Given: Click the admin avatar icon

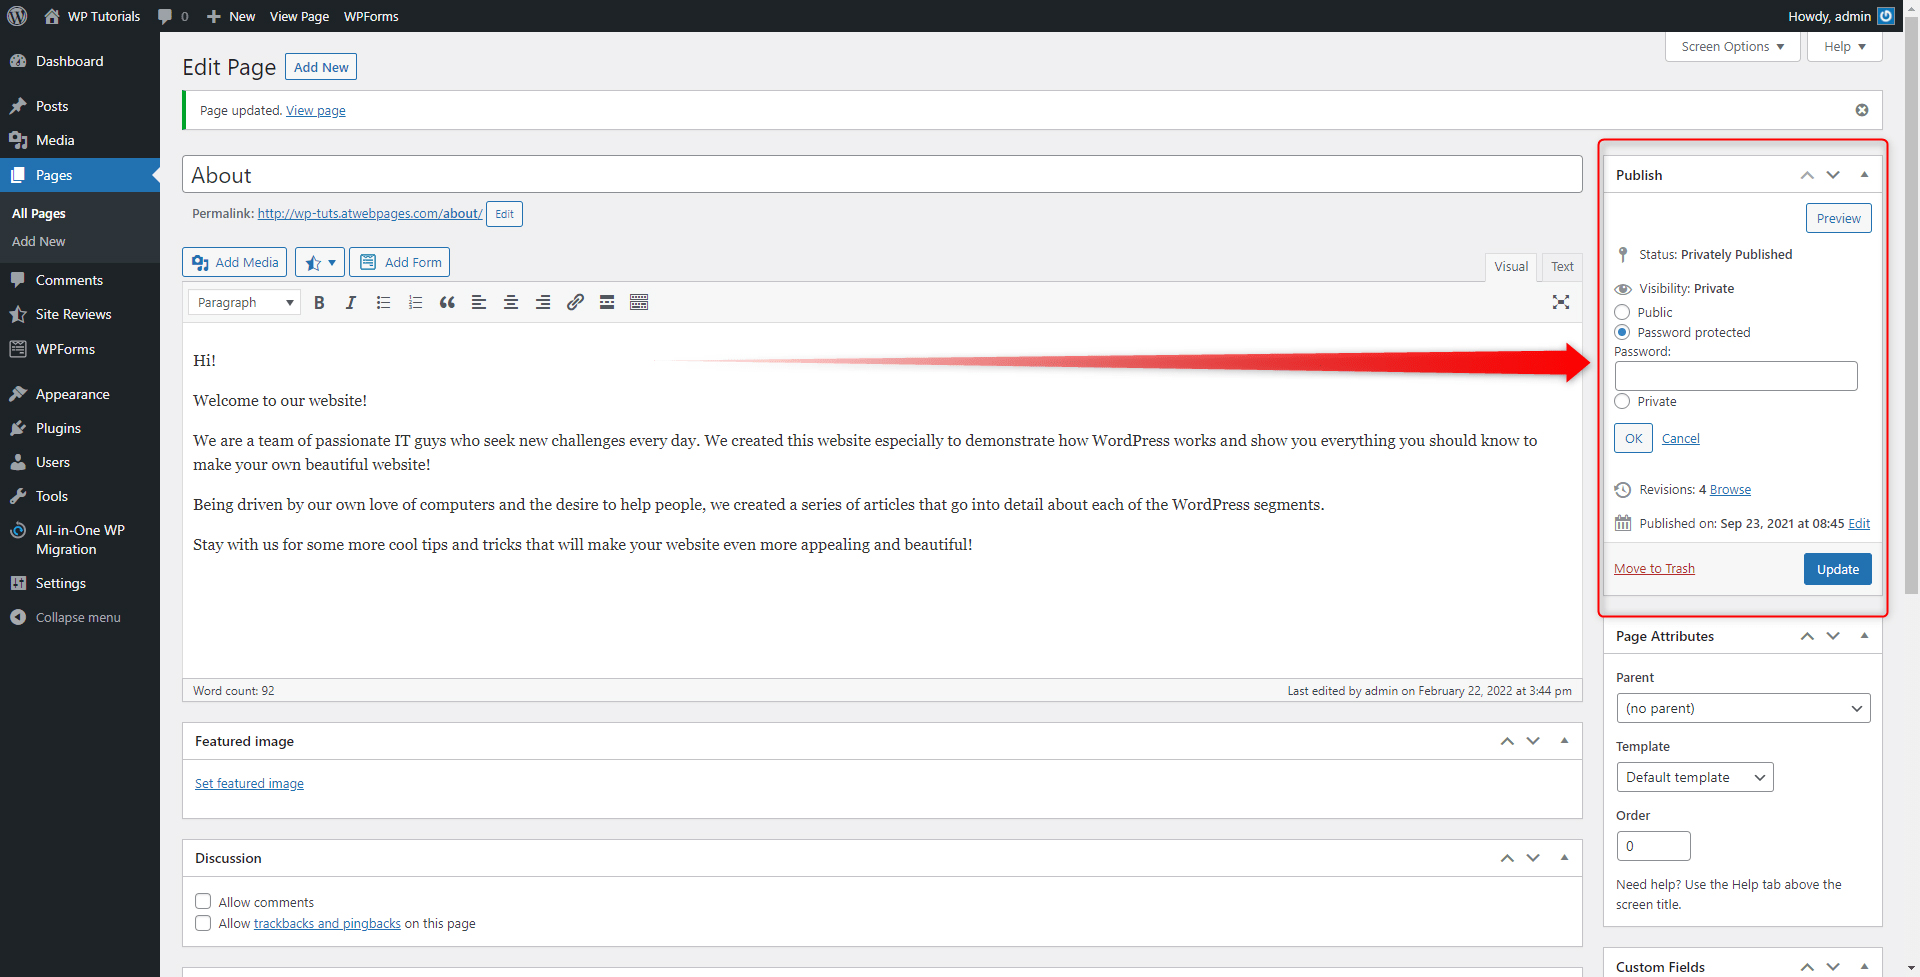Looking at the screenshot, I should tap(1886, 16).
